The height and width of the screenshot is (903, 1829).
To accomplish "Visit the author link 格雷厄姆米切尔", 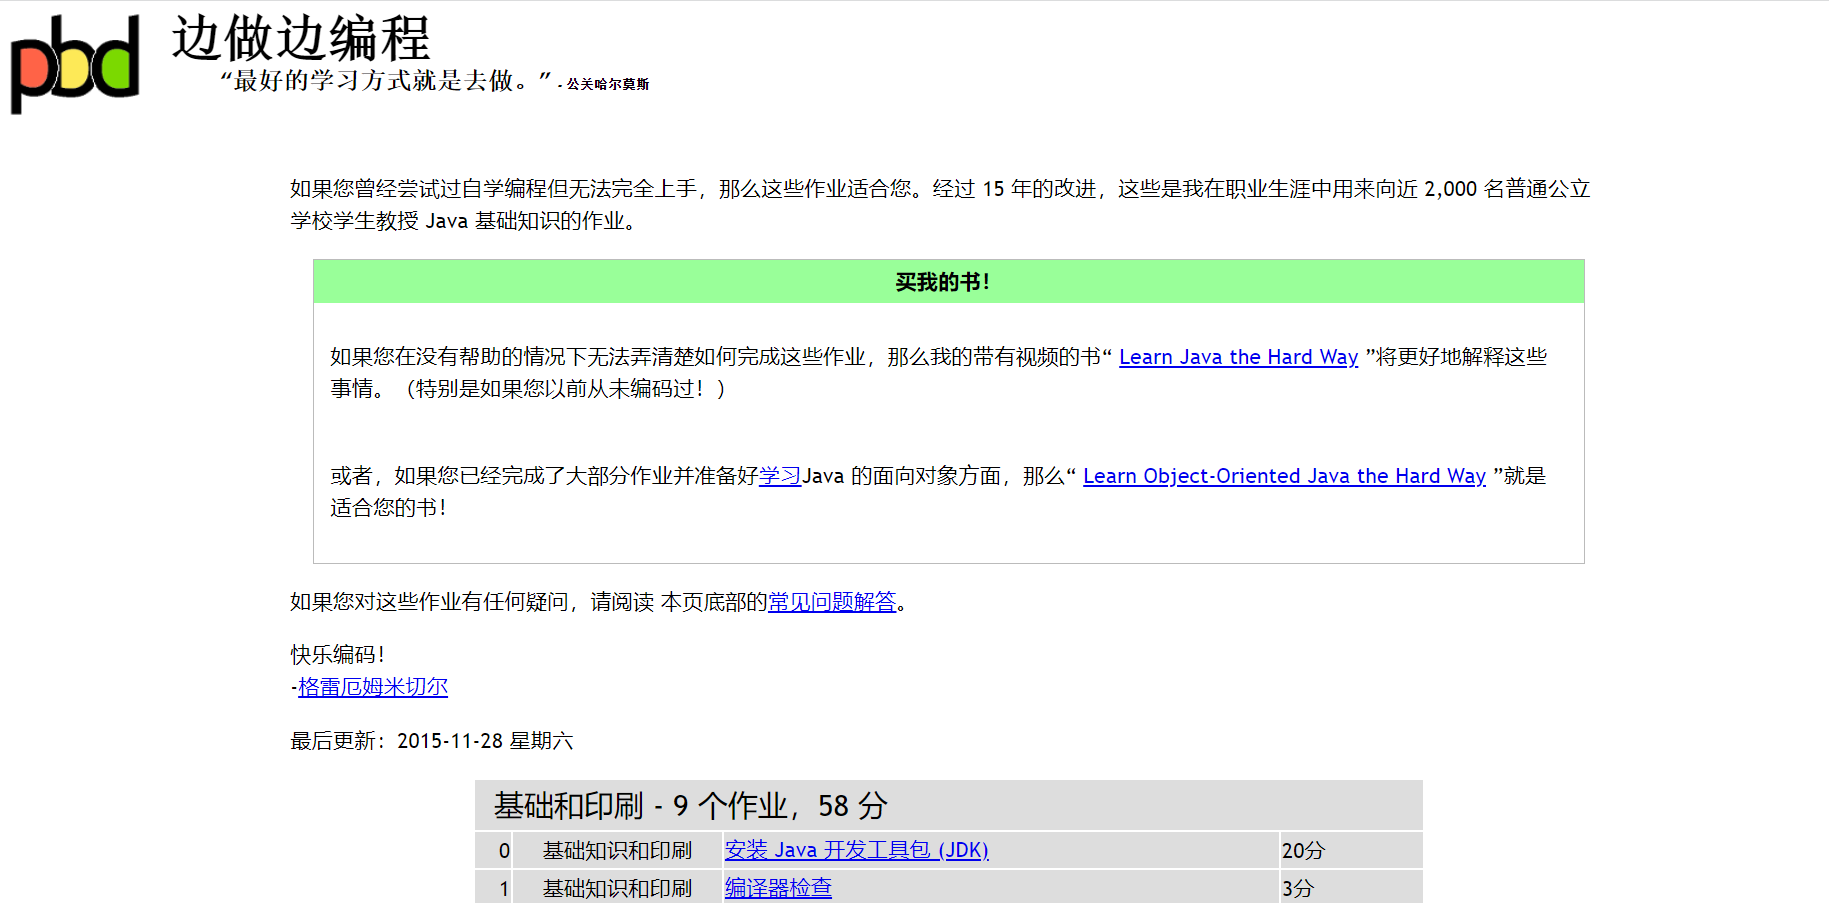I will 373,687.
